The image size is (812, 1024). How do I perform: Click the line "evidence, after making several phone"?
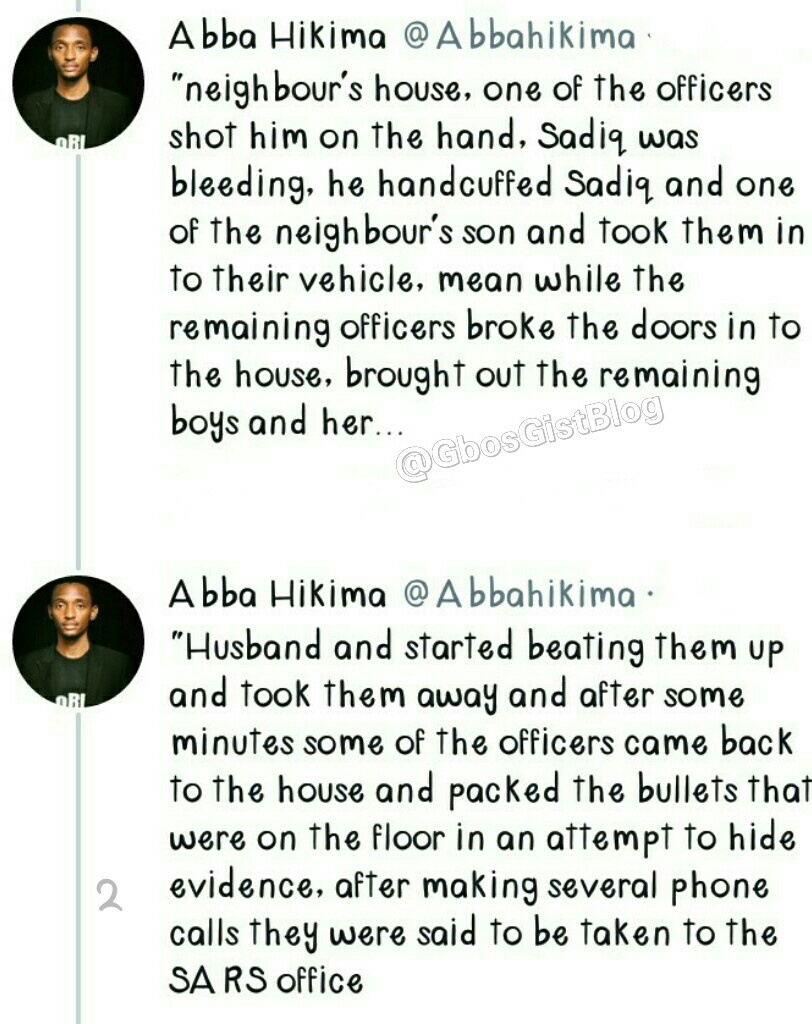click(468, 887)
